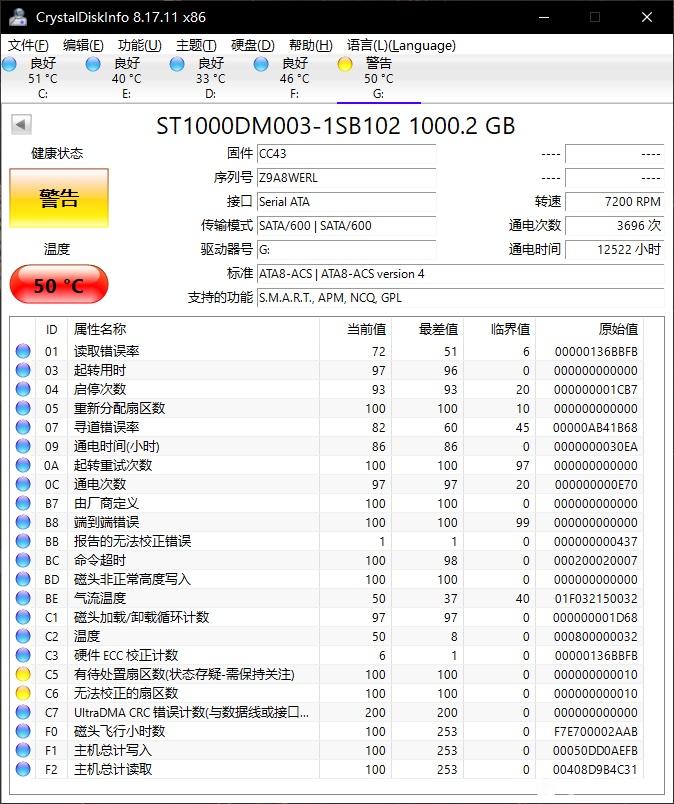Select the row 硬件 ECC 校正计数
674x804 pixels.
click(x=327, y=655)
